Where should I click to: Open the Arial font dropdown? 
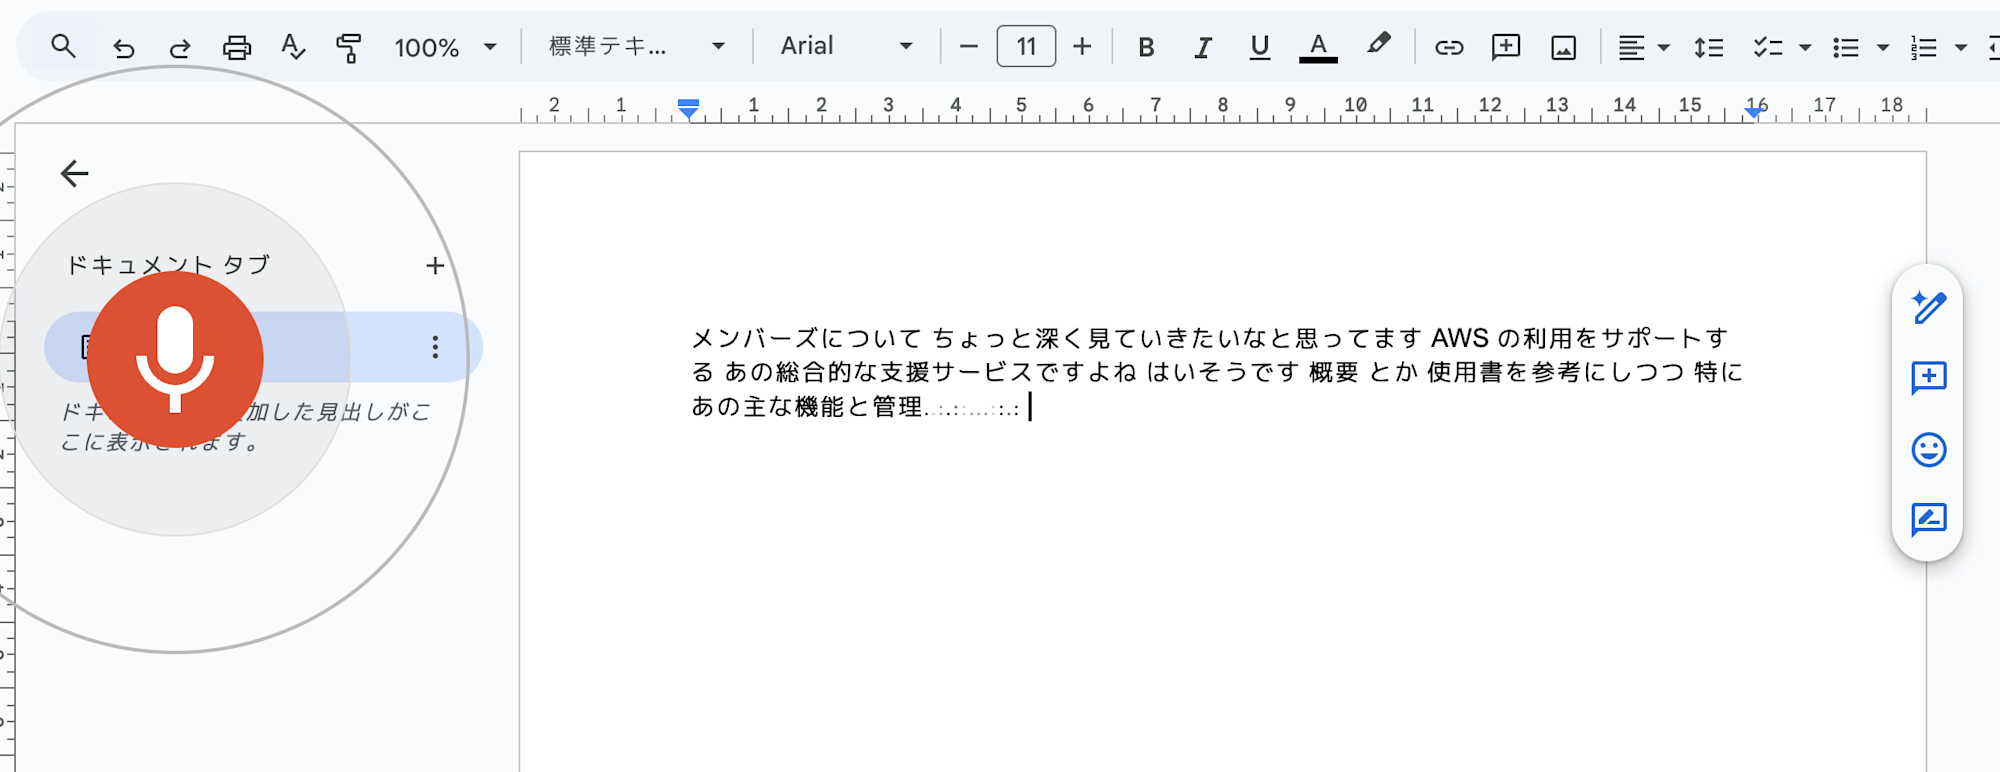[846, 47]
